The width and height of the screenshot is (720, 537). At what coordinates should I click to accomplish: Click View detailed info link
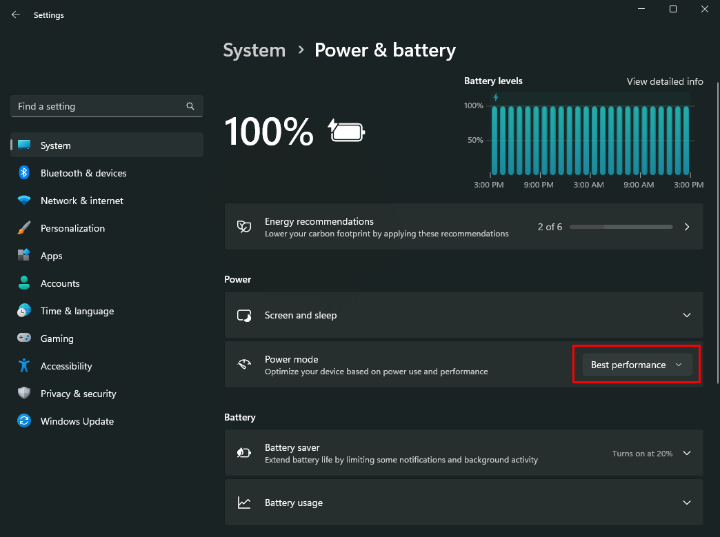(x=664, y=81)
